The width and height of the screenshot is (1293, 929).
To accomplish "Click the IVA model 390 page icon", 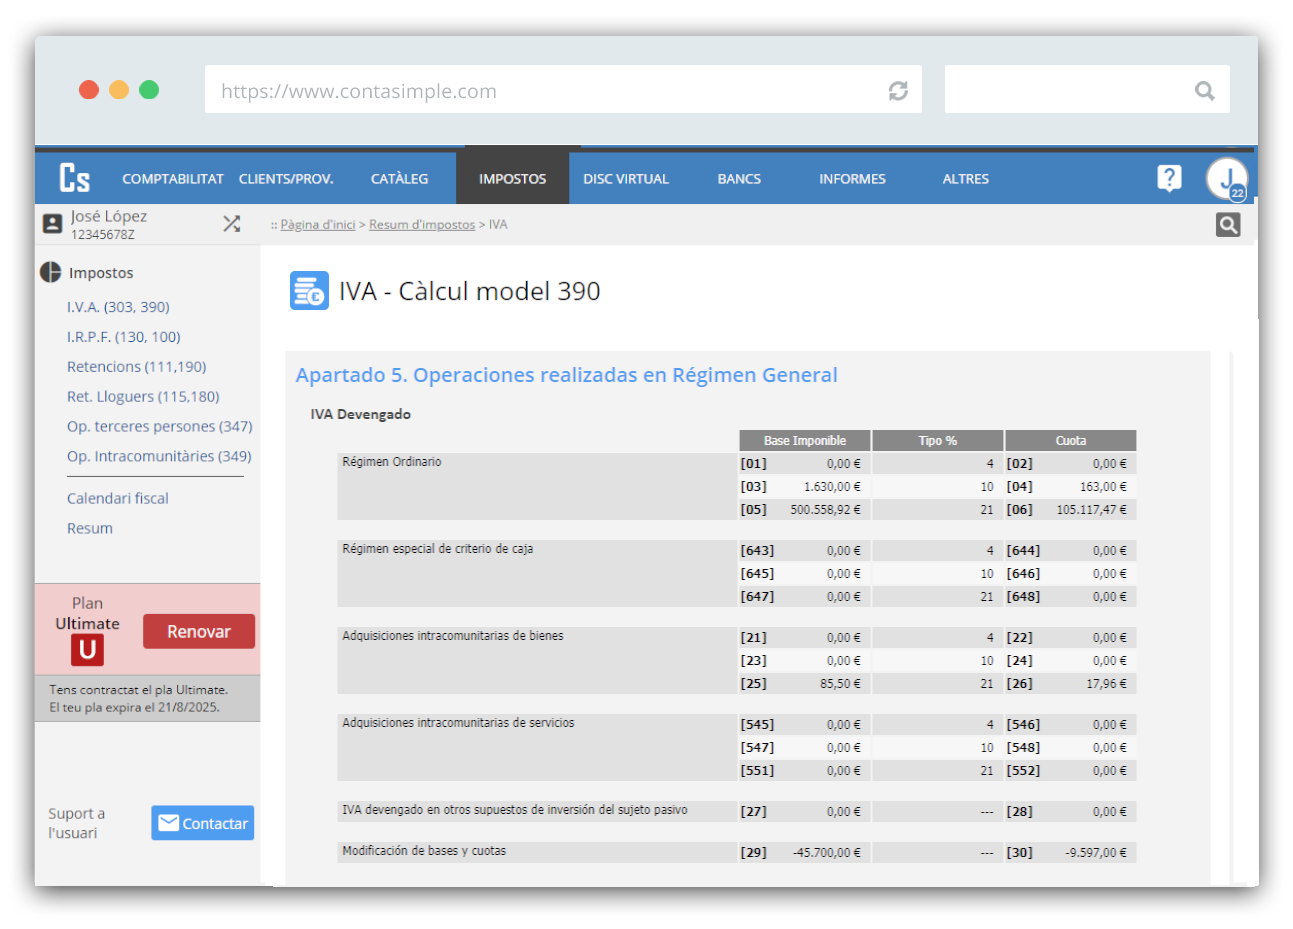I will (309, 291).
